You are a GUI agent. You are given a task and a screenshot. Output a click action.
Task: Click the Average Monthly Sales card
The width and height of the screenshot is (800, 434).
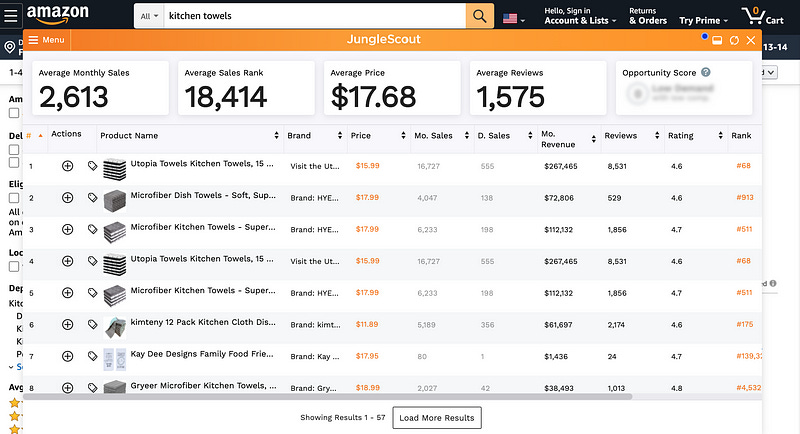[x=101, y=88]
